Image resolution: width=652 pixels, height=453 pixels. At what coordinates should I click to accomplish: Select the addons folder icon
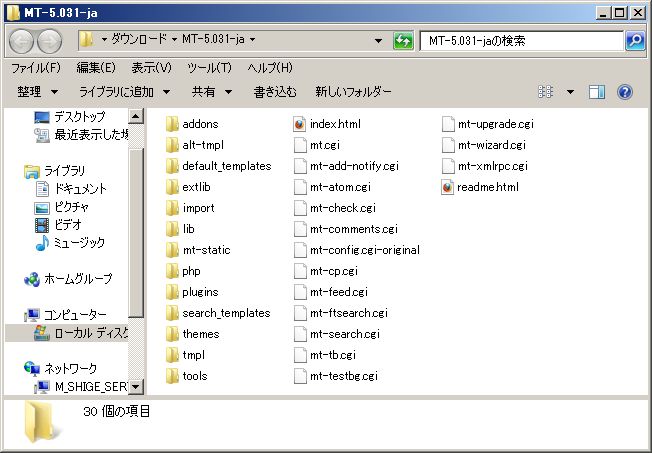pyautogui.click(x=172, y=124)
